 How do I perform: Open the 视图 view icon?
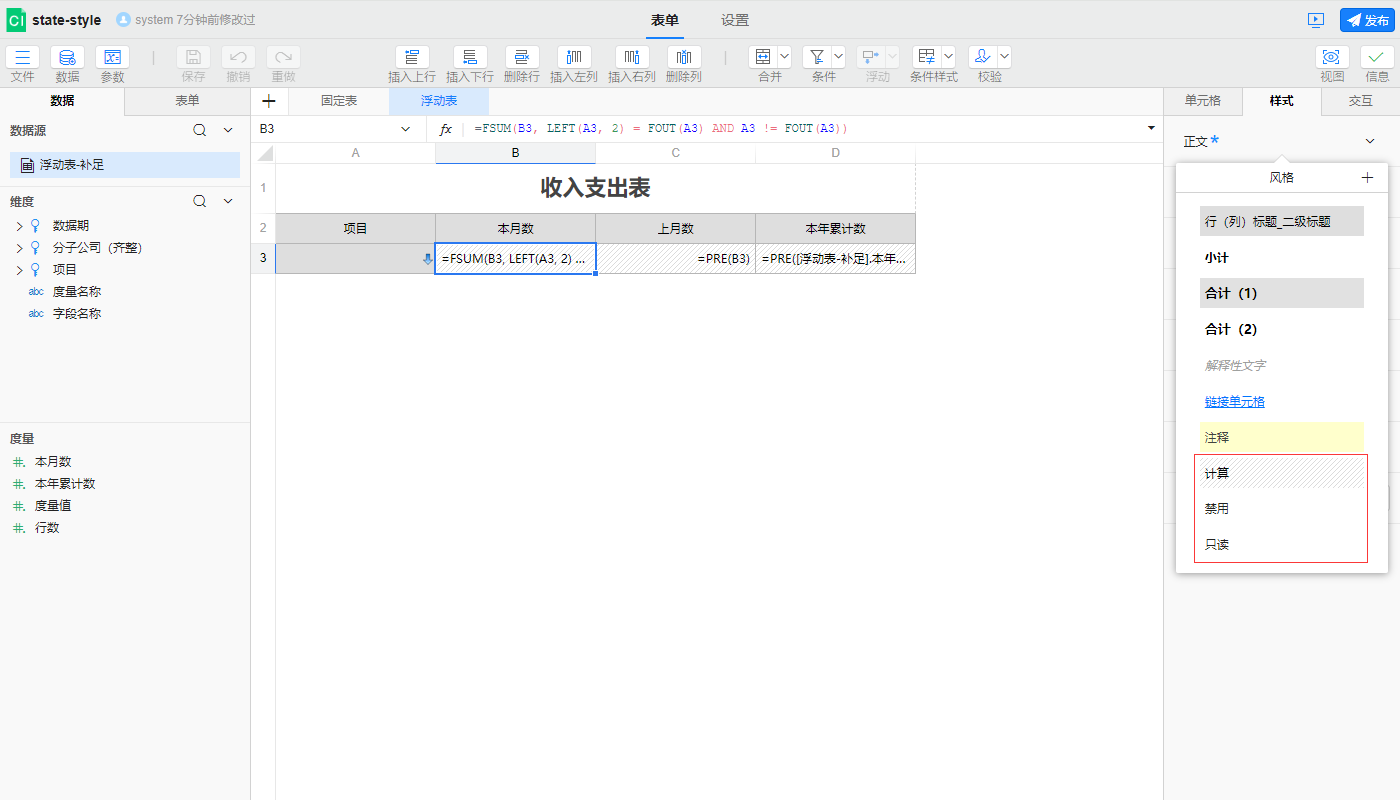[x=1332, y=58]
